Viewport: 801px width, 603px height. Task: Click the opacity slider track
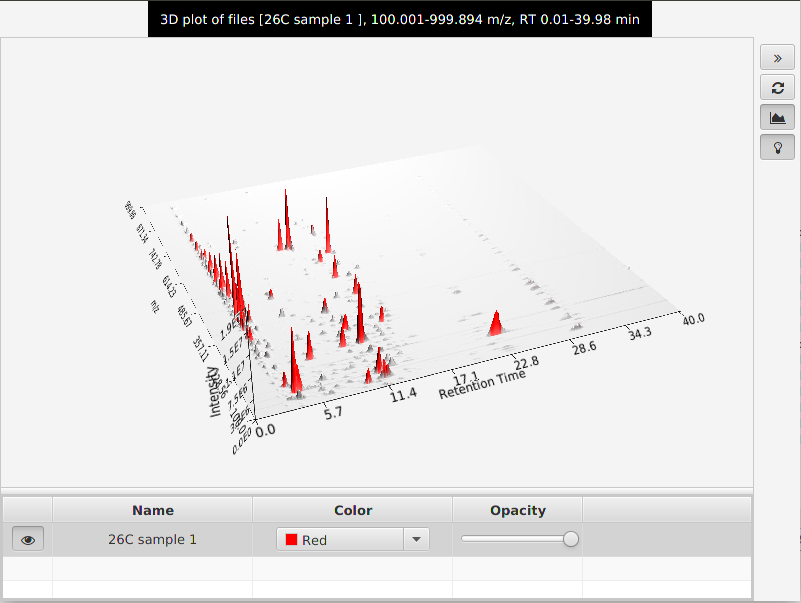coord(520,539)
